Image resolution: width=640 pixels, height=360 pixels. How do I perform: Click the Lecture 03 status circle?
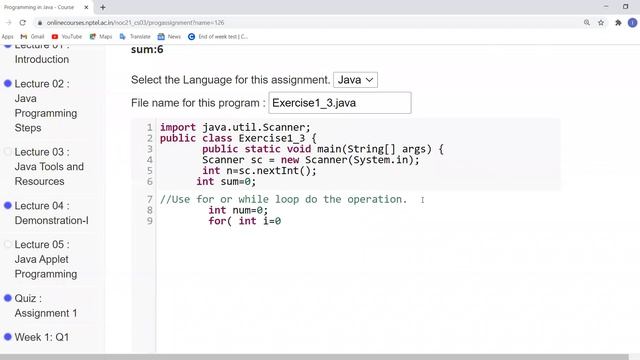click(x=8, y=152)
